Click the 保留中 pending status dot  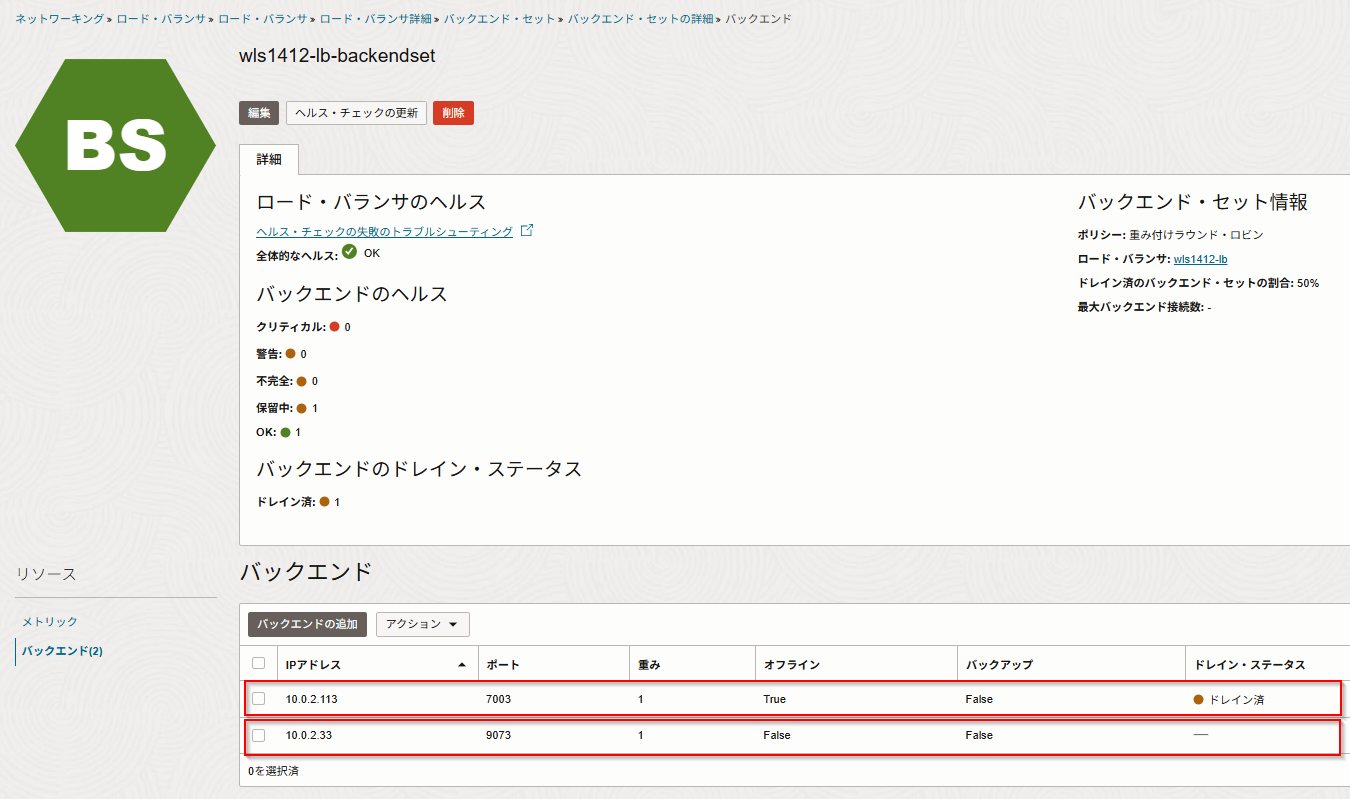coord(301,408)
